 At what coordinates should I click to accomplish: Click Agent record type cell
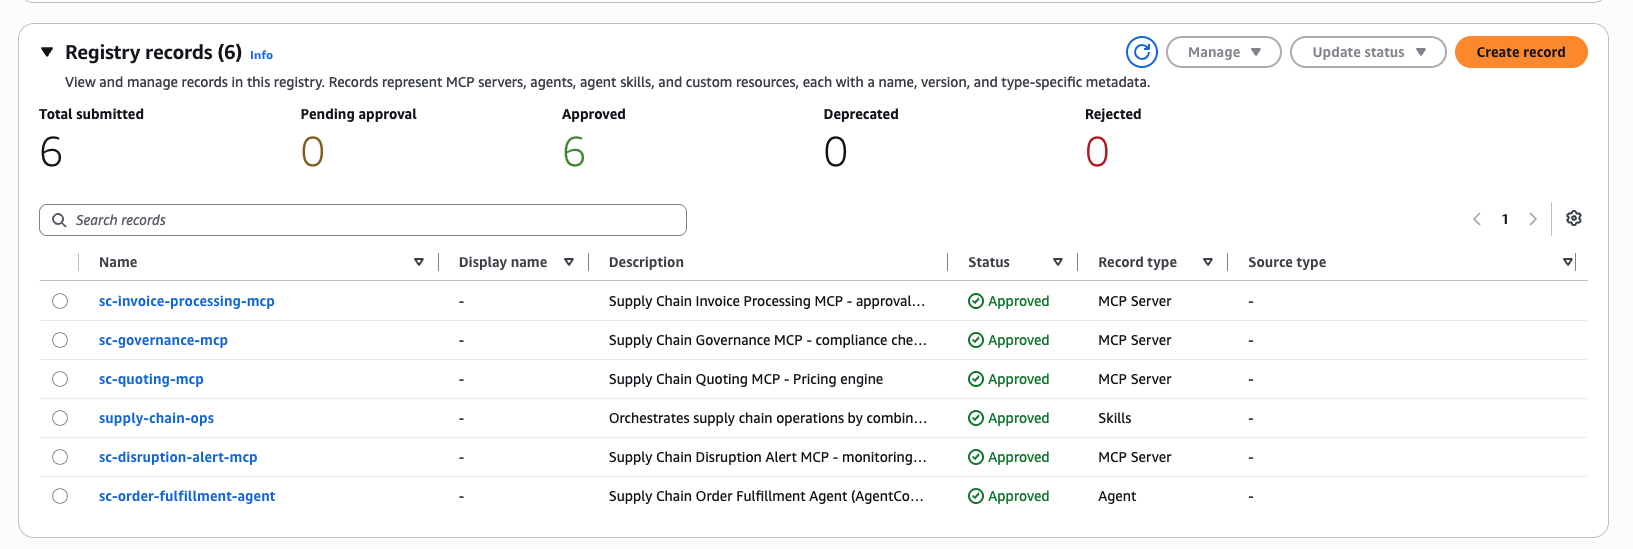[x=1117, y=496]
